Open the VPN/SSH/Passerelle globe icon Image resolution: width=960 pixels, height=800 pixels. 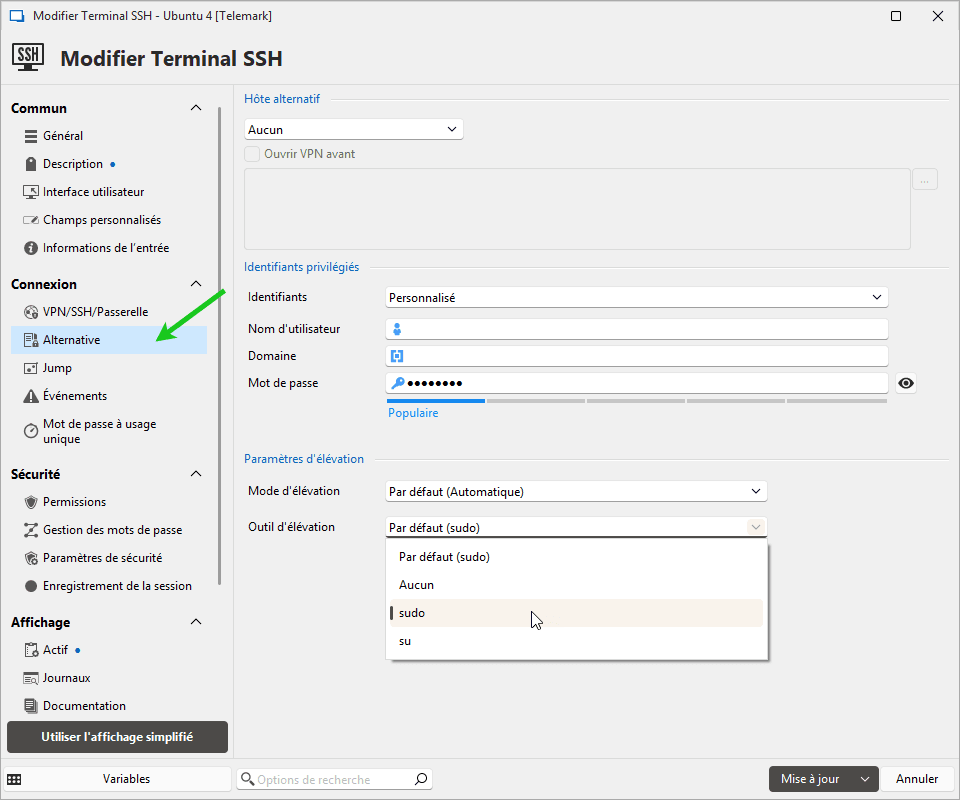(x=31, y=312)
